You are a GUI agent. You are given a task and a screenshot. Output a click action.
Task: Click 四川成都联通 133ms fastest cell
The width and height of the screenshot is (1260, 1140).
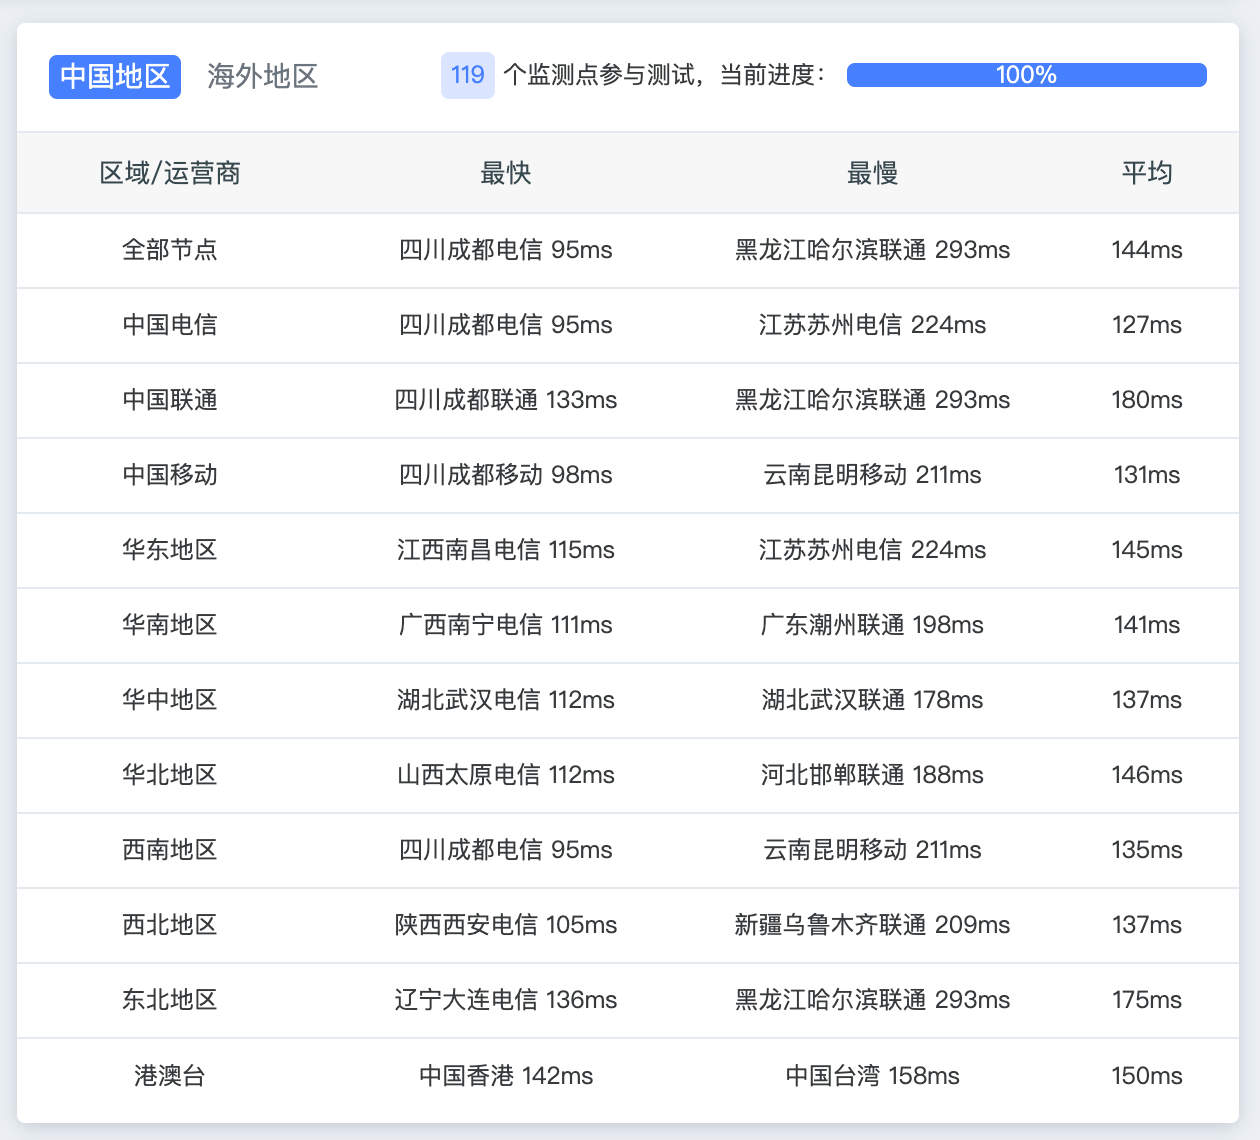click(x=506, y=399)
